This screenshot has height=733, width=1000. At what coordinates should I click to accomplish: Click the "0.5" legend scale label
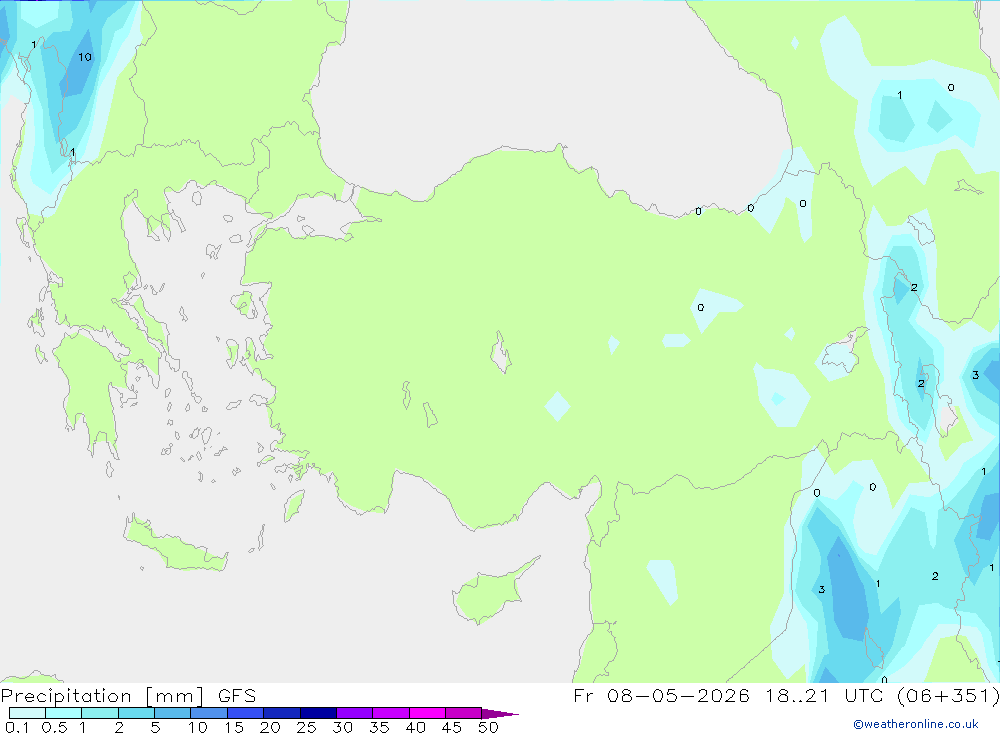pyautogui.click(x=54, y=727)
